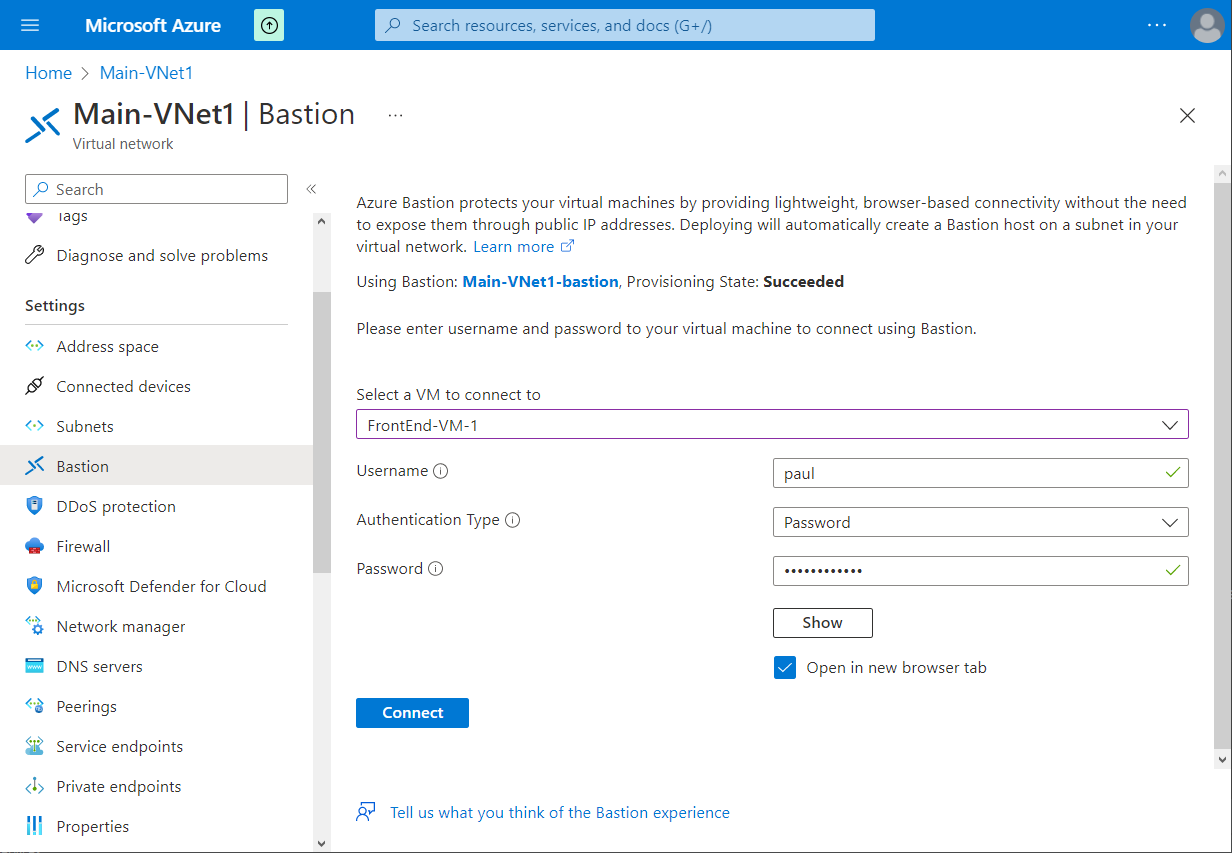Click the sidebar Search field
1232x853 pixels.
[156, 189]
